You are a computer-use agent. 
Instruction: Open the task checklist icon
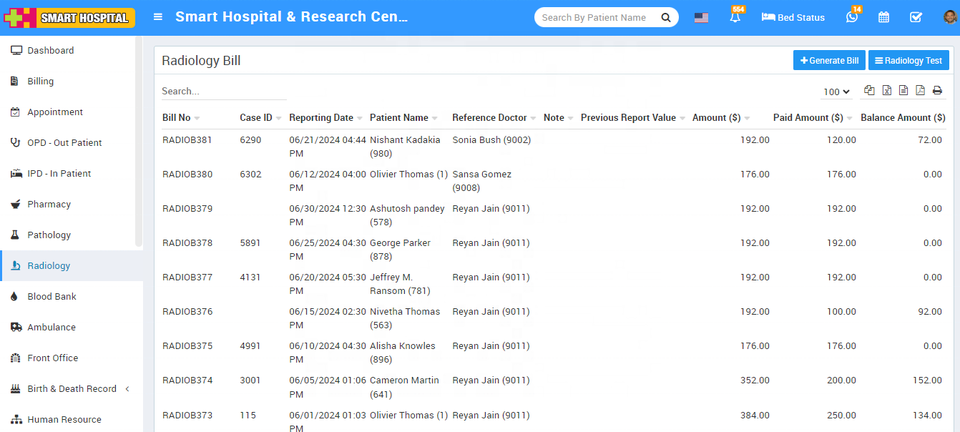tap(916, 18)
